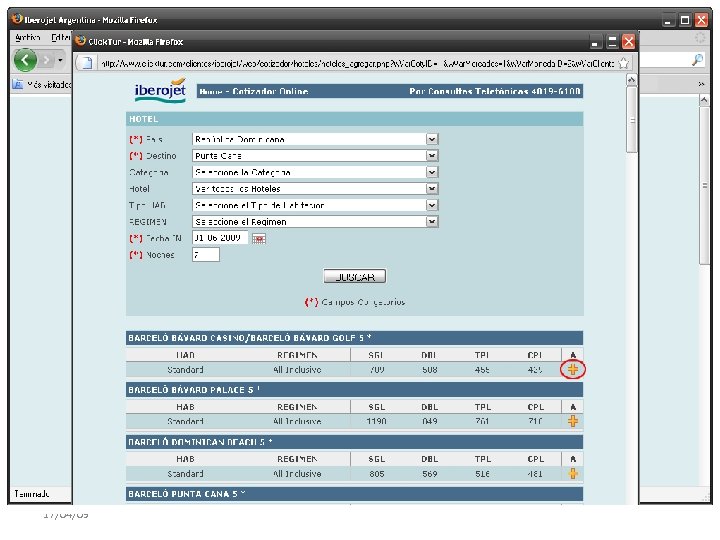Close the ClickTur popup window
The width and height of the screenshot is (720, 540).
(x=628, y=42)
